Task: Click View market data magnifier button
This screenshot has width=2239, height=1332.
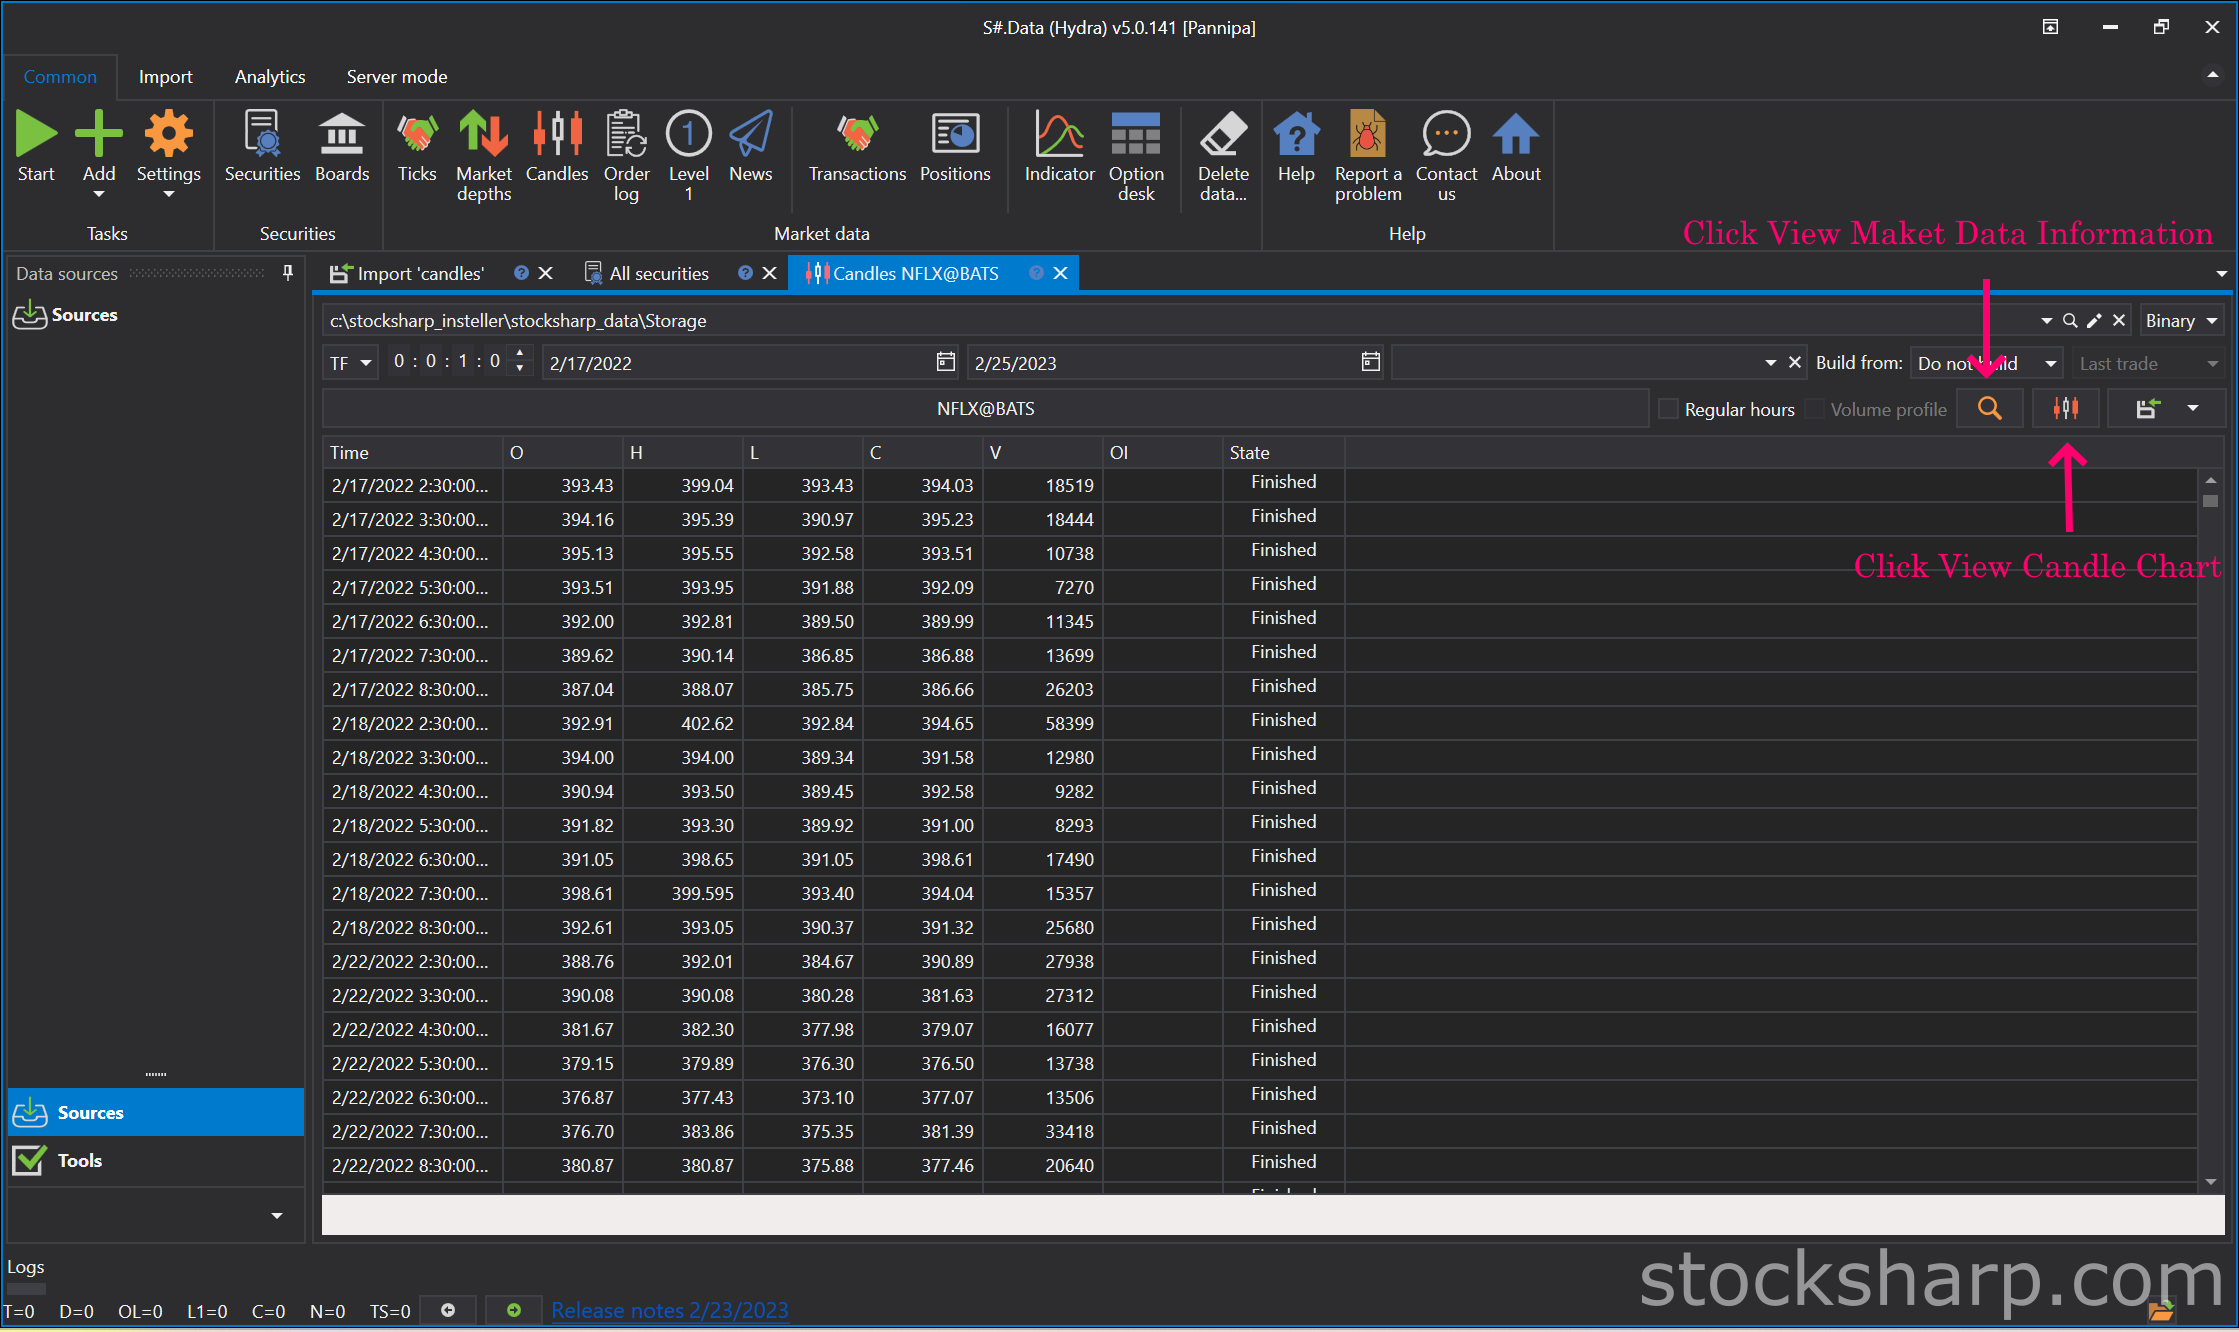Action: pyautogui.click(x=1990, y=408)
